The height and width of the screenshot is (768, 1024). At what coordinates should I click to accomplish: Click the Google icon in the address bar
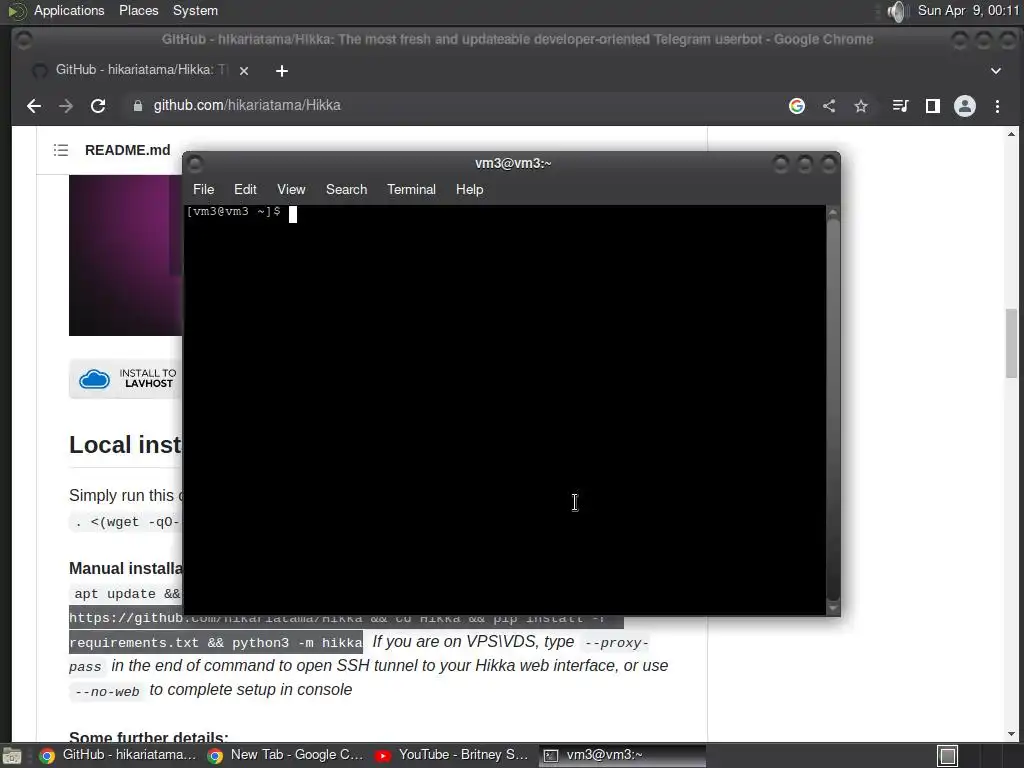pyautogui.click(x=797, y=106)
